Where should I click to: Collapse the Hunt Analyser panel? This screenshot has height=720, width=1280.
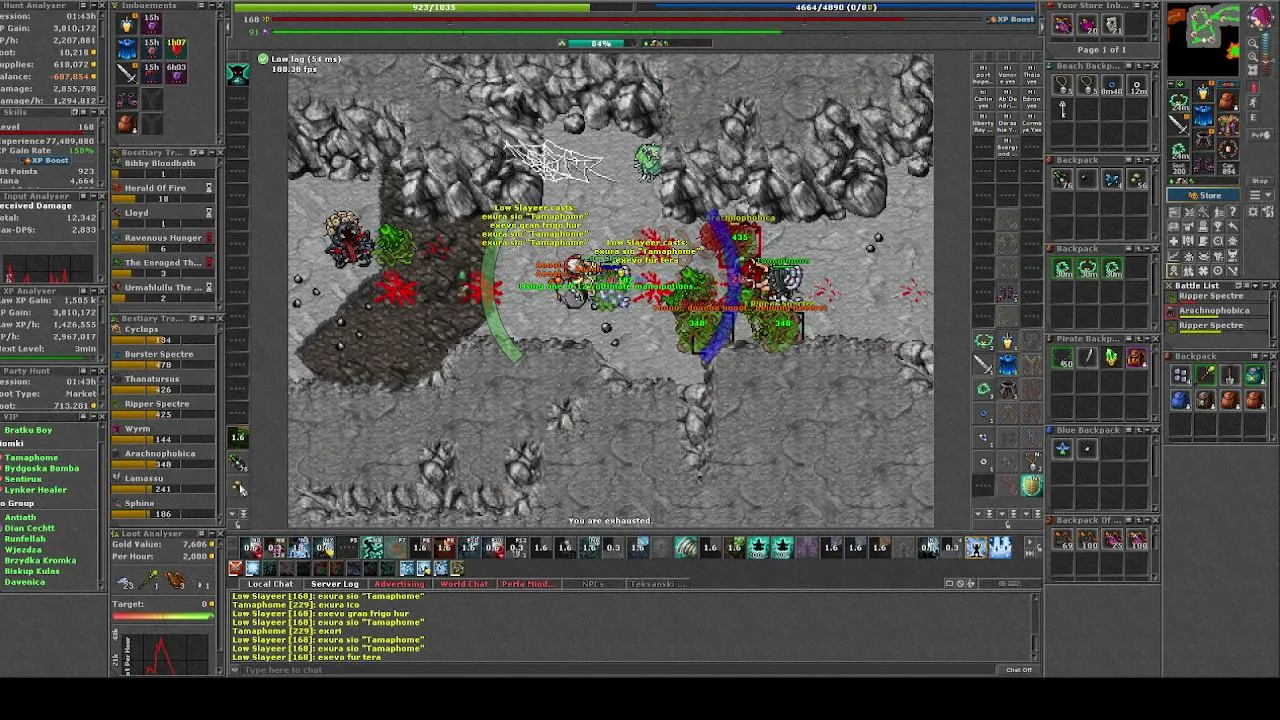(x=93, y=5)
